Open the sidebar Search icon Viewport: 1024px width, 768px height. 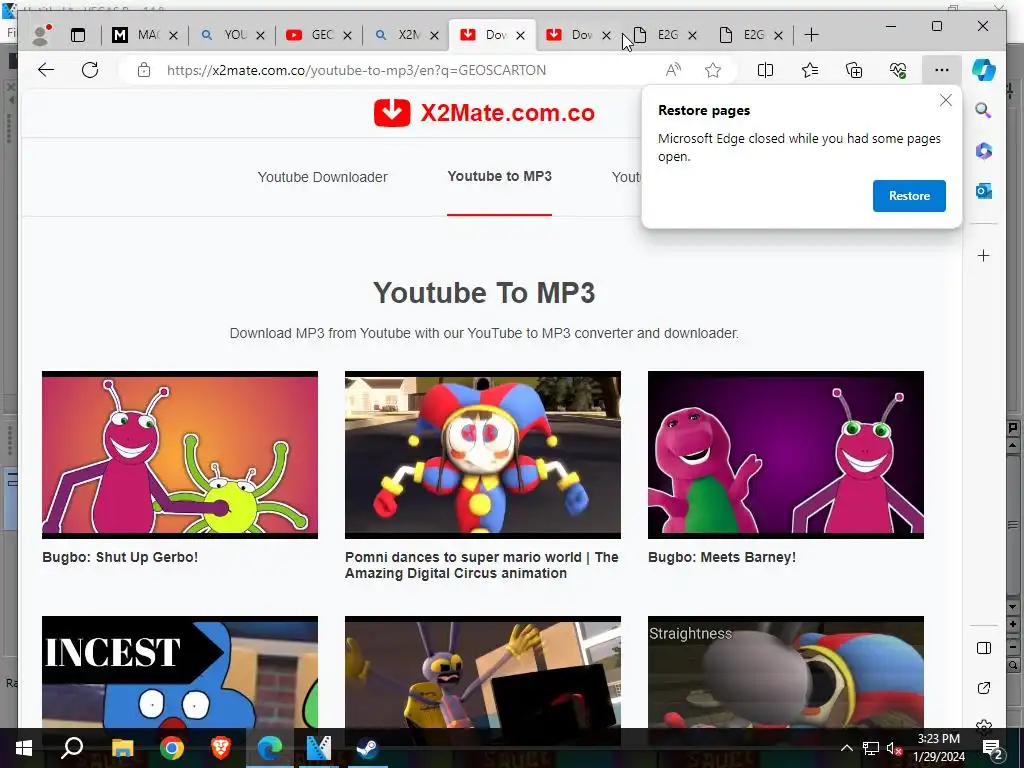(x=984, y=110)
